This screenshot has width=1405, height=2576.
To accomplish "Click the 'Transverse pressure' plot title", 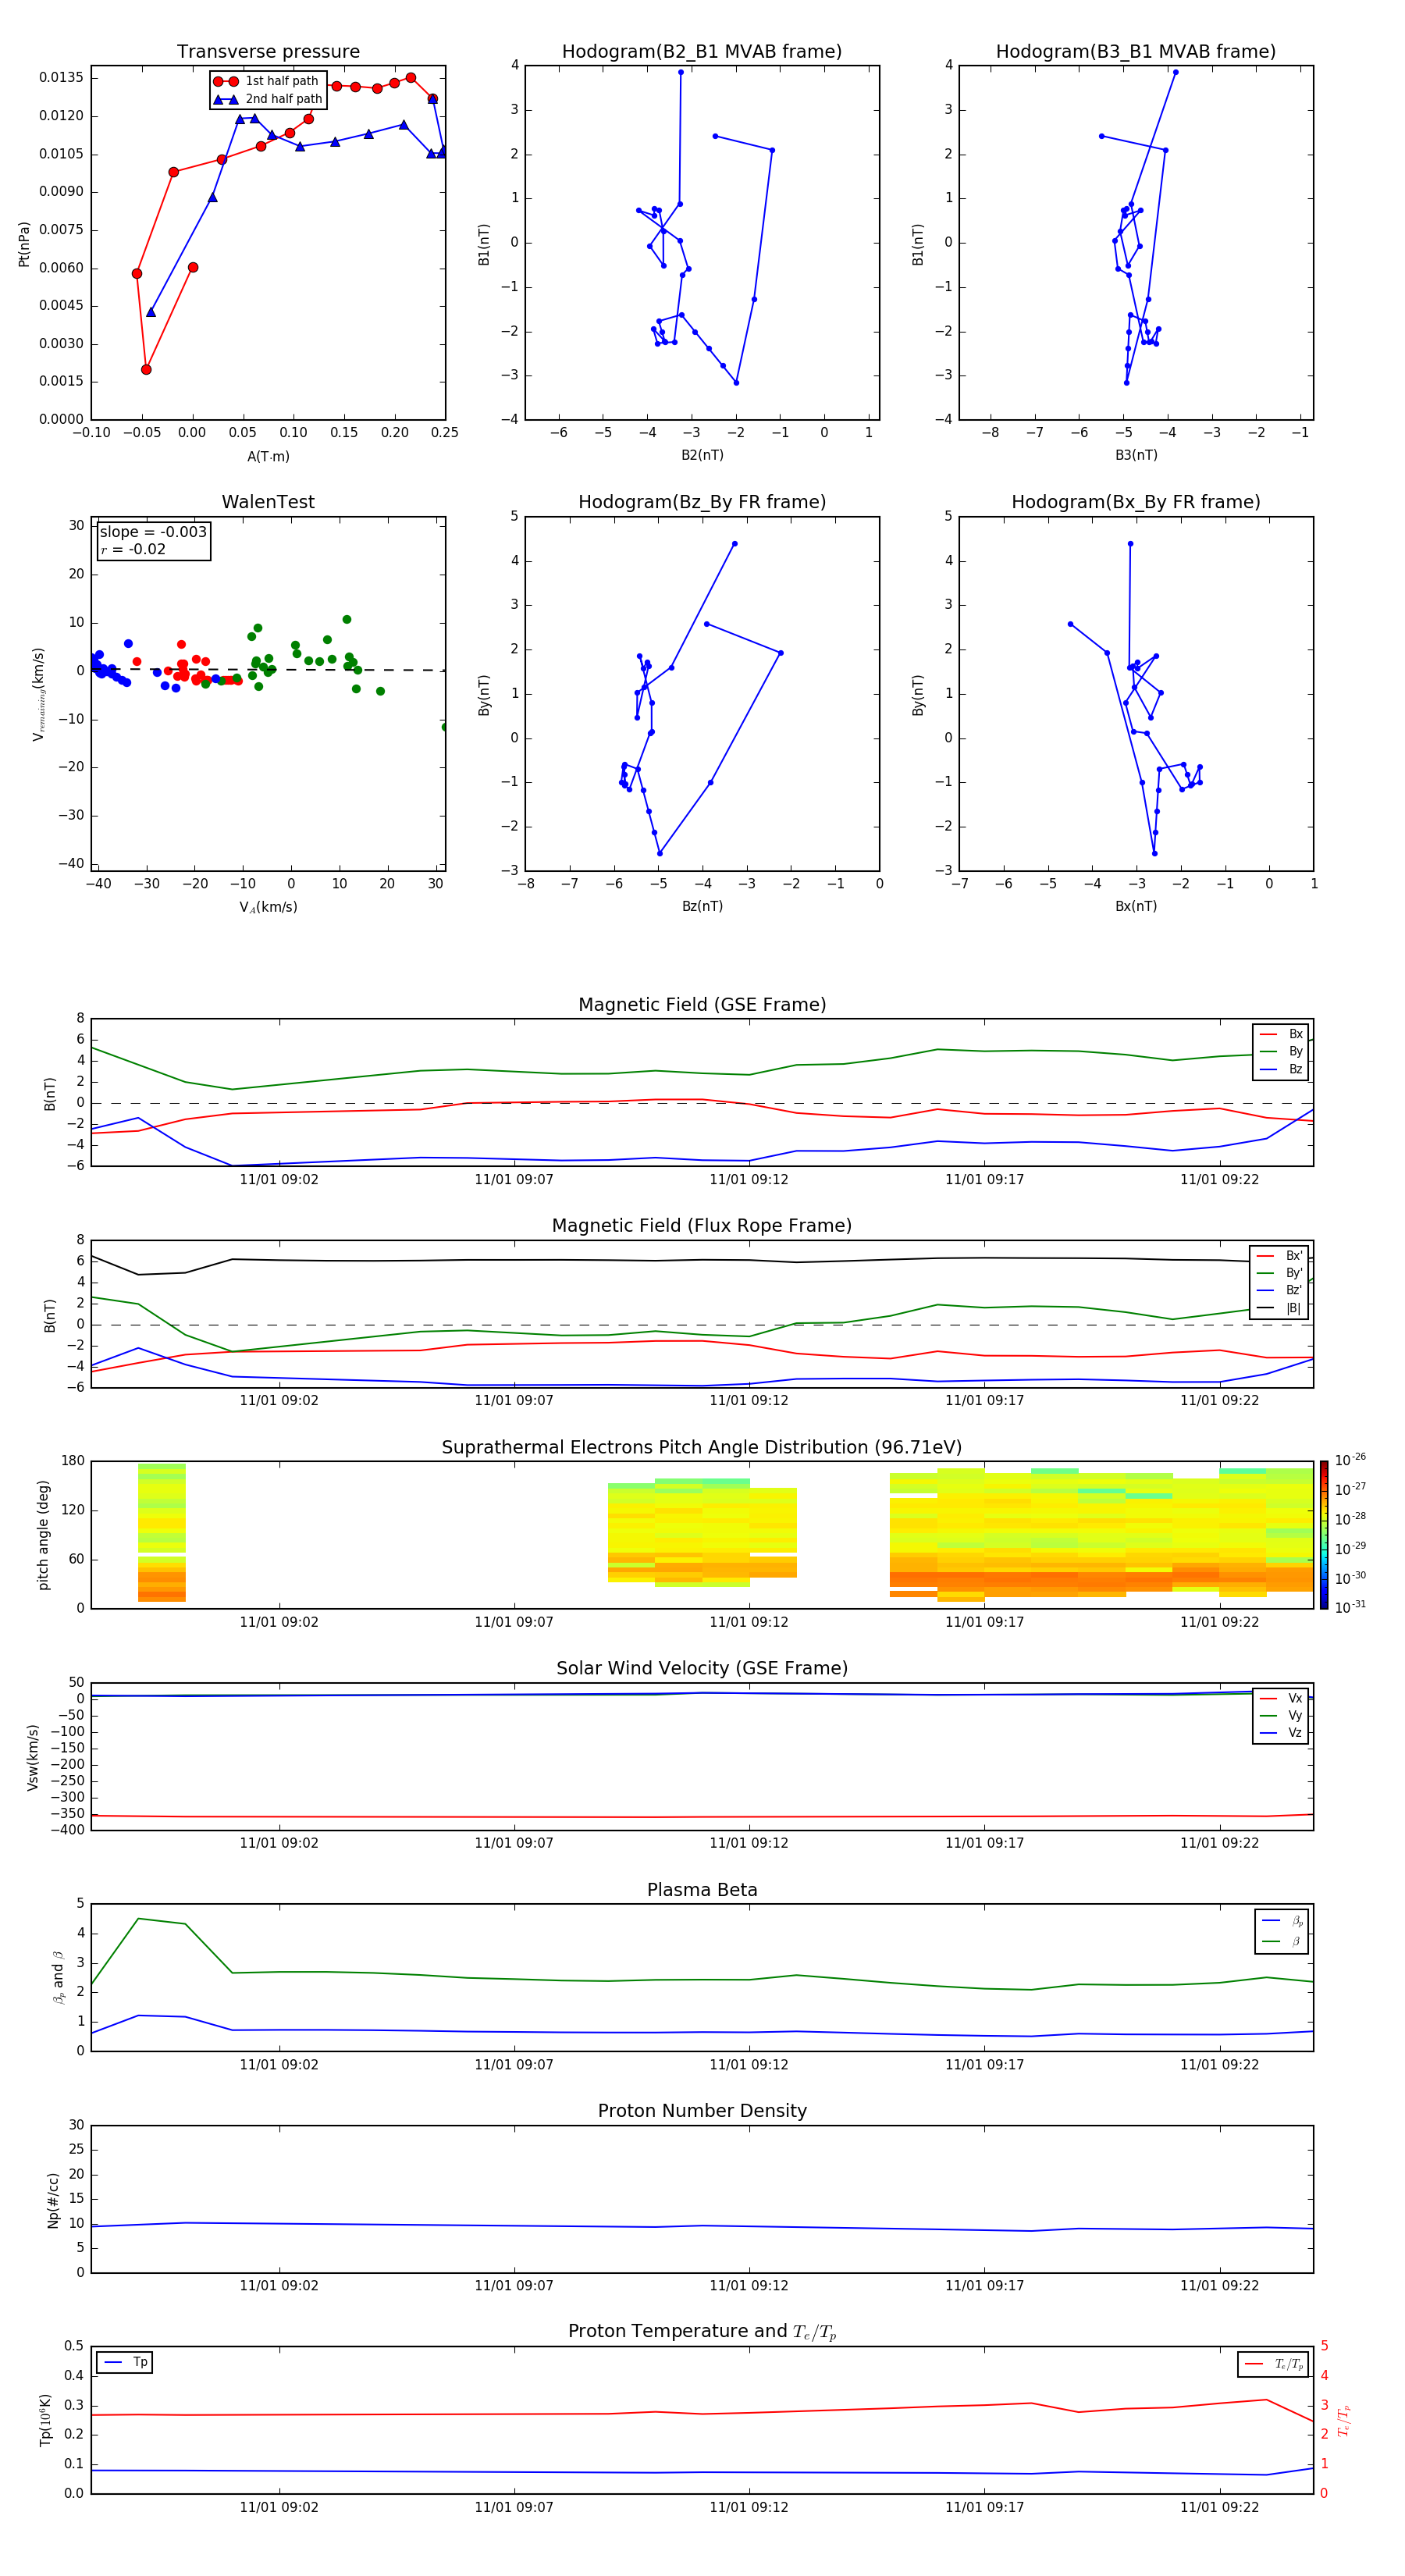I will (268, 52).
